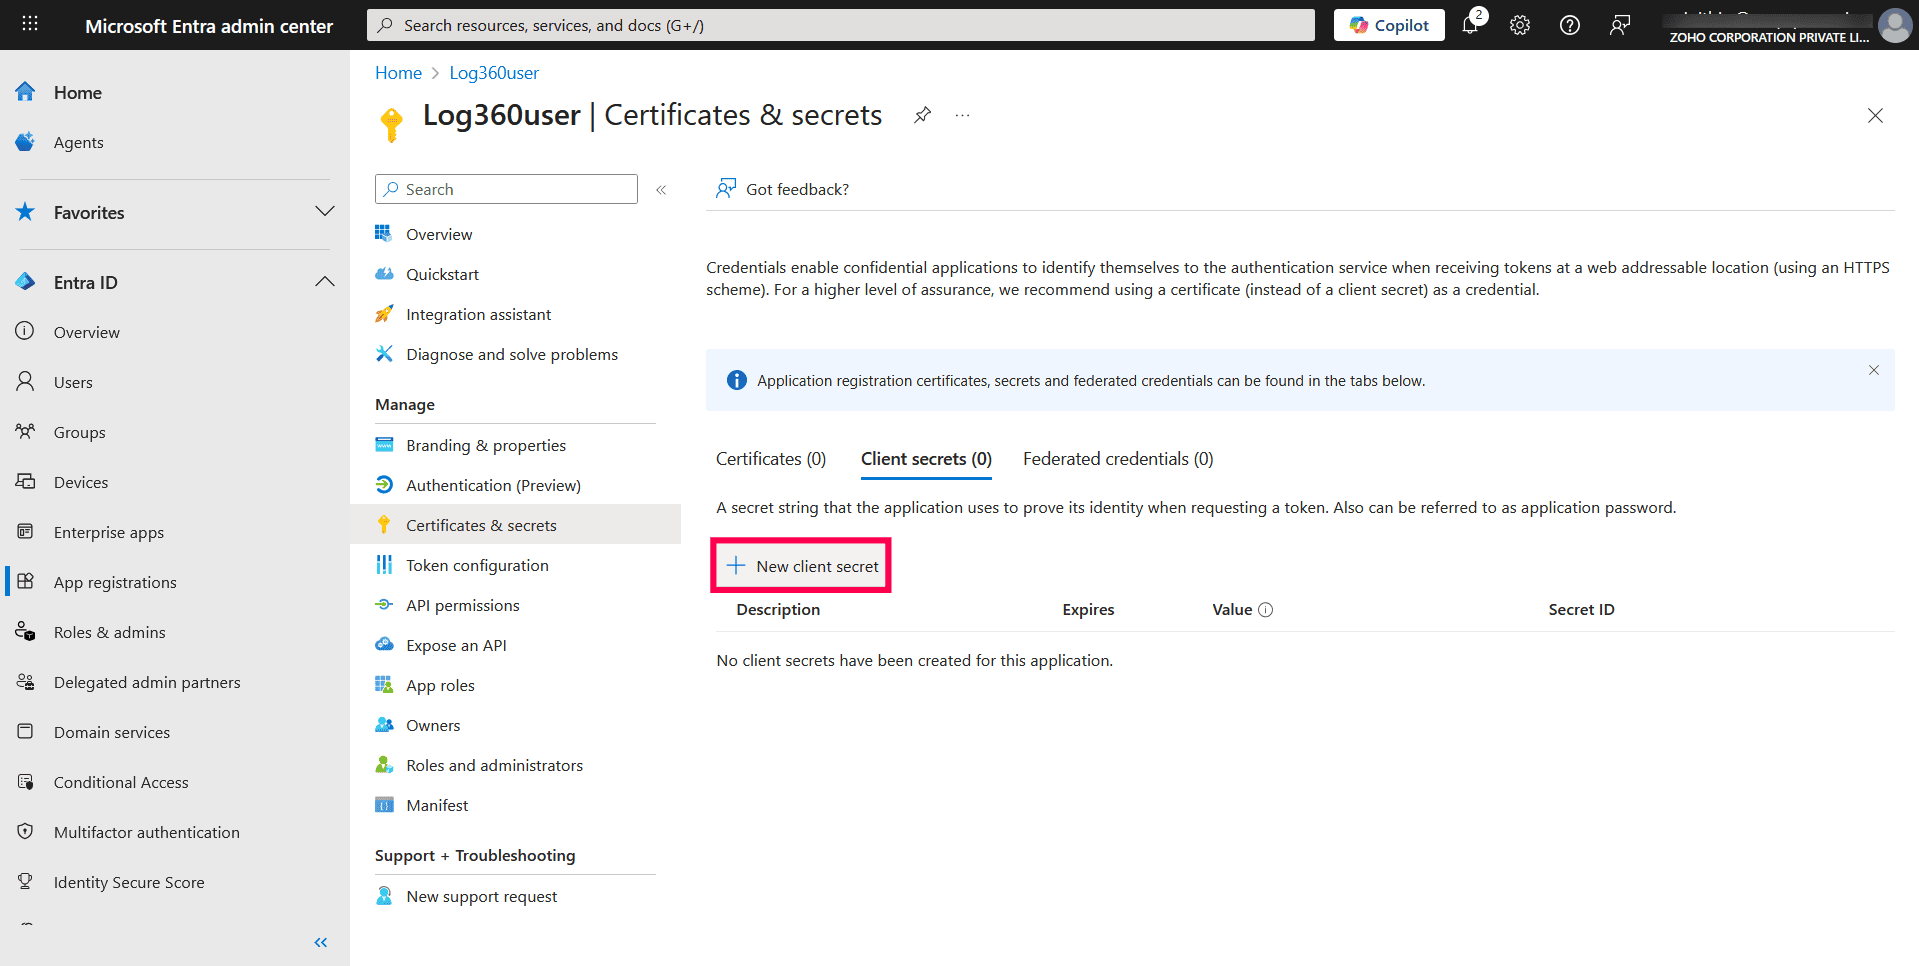Navigate to Home via breadcrumb link
This screenshot has height=966, width=1919.
tap(398, 72)
